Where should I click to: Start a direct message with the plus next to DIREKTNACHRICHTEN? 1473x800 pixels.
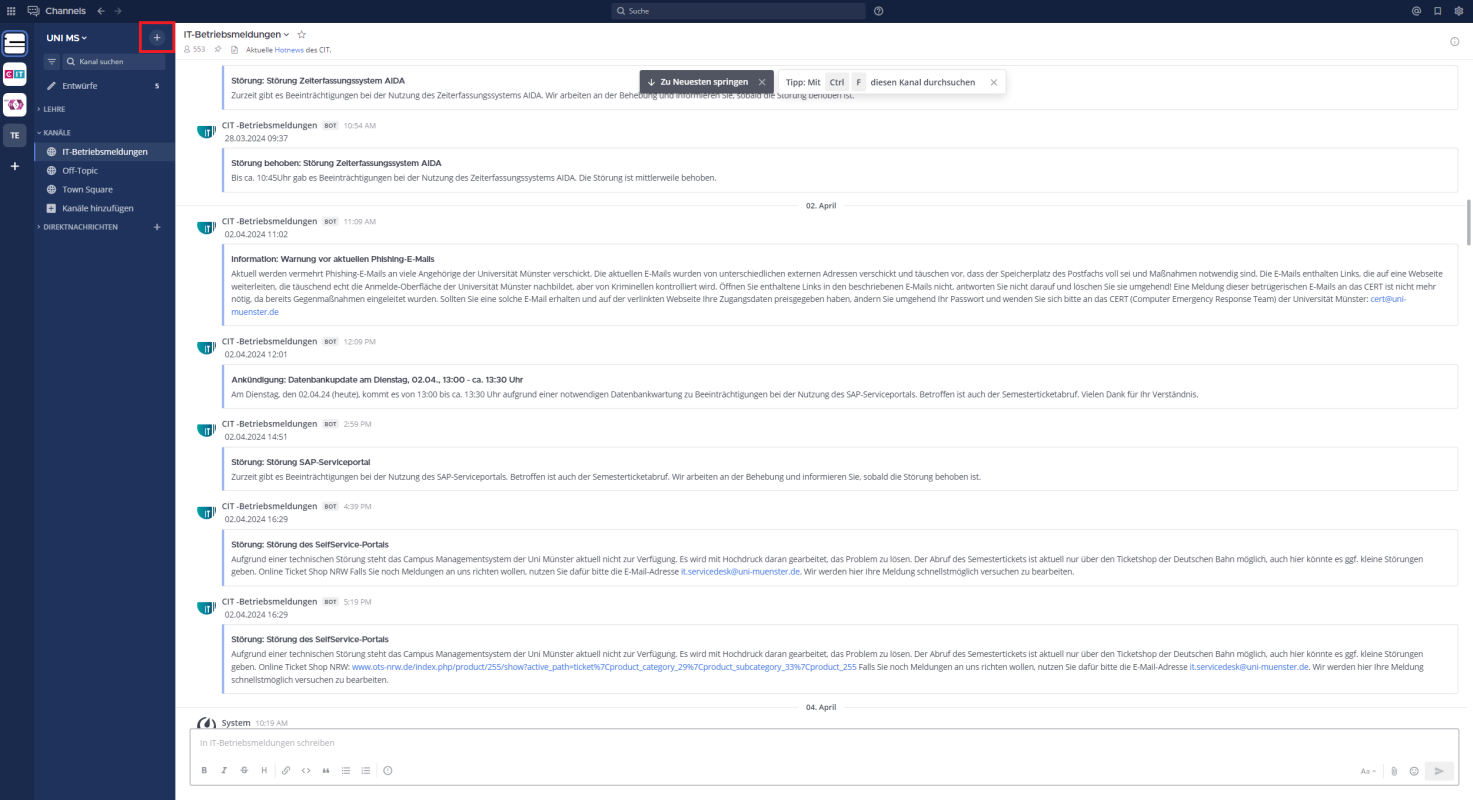(x=157, y=227)
